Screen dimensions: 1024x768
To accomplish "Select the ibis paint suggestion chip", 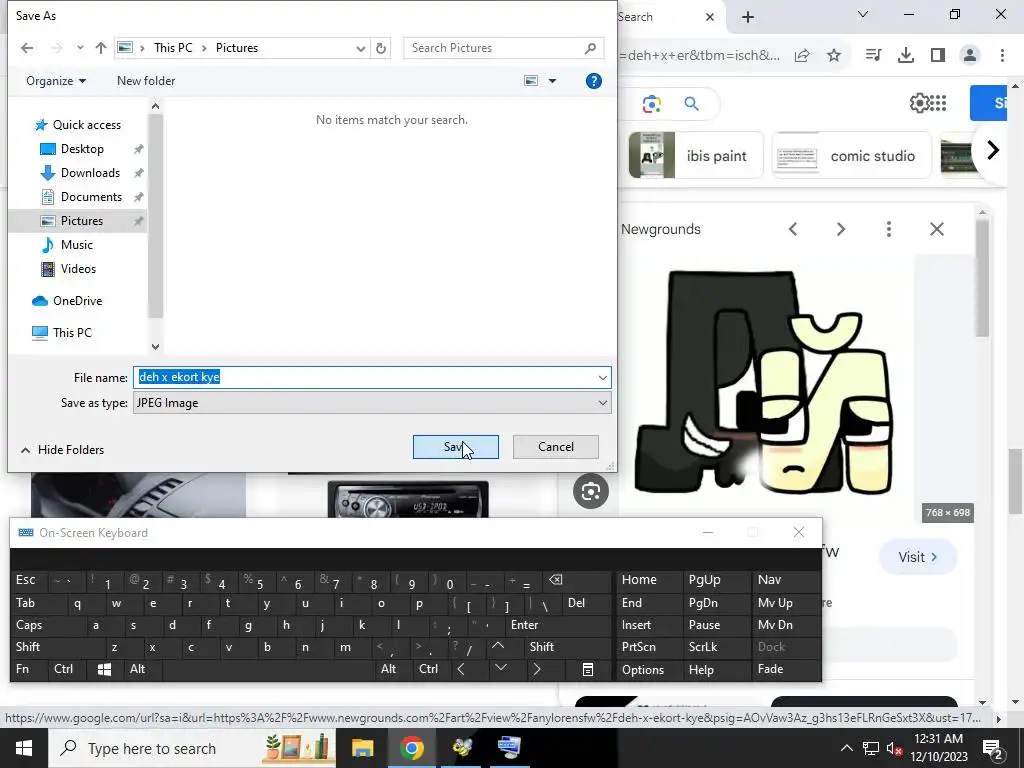I will [x=696, y=155].
